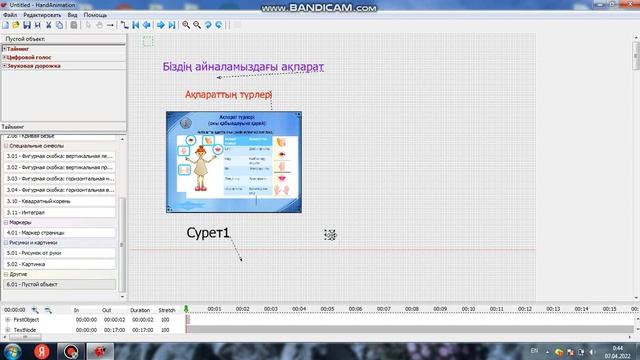Select 3.01 Фигурная скобка вертикальная левая
The image size is (640, 360).
tap(60, 156)
